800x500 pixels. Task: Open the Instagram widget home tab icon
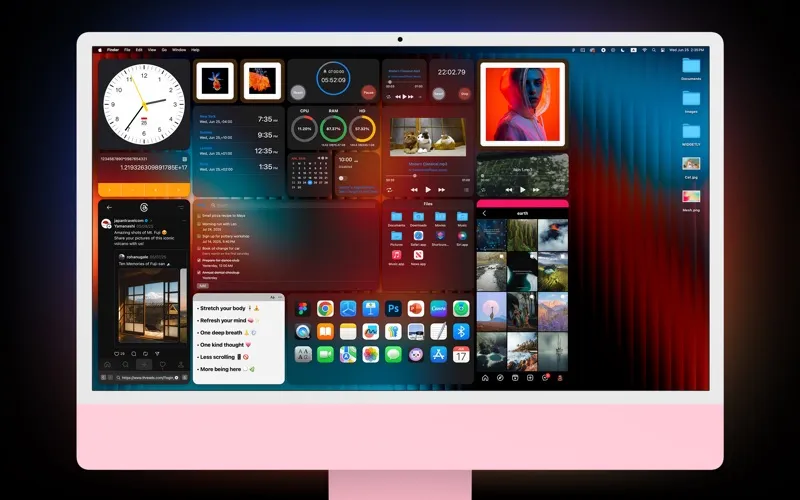pyautogui.click(x=485, y=378)
